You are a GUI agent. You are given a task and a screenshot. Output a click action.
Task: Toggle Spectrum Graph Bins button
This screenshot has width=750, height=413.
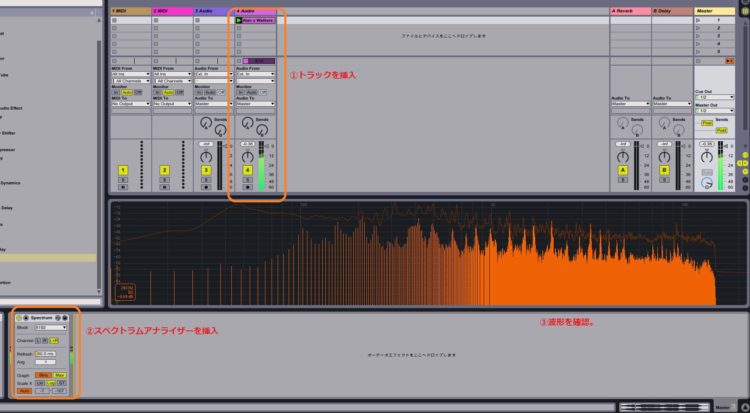click(43, 376)
